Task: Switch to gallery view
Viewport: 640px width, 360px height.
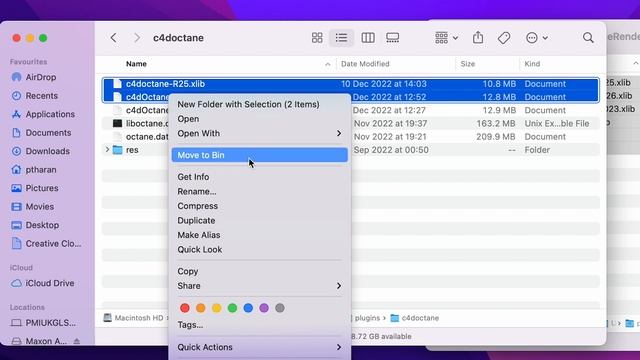Action: (x=393, y=38)
